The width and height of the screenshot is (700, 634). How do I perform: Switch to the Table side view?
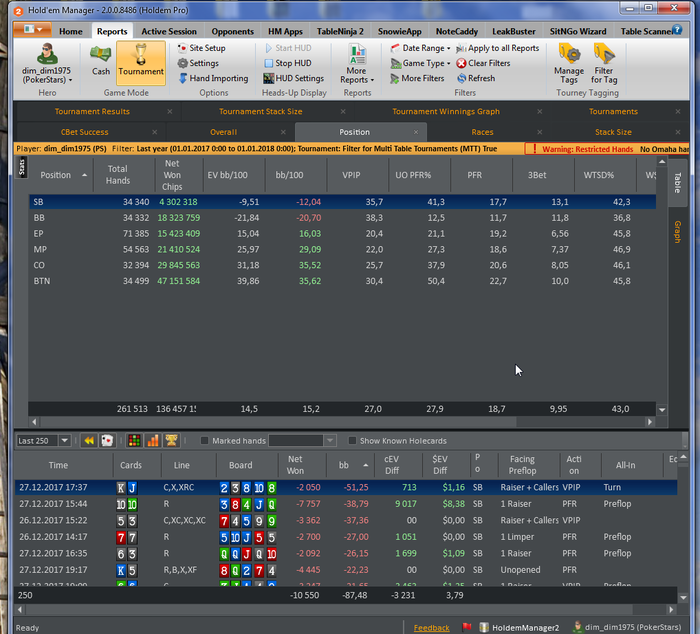pyautogui.click(x=678, y=182)
